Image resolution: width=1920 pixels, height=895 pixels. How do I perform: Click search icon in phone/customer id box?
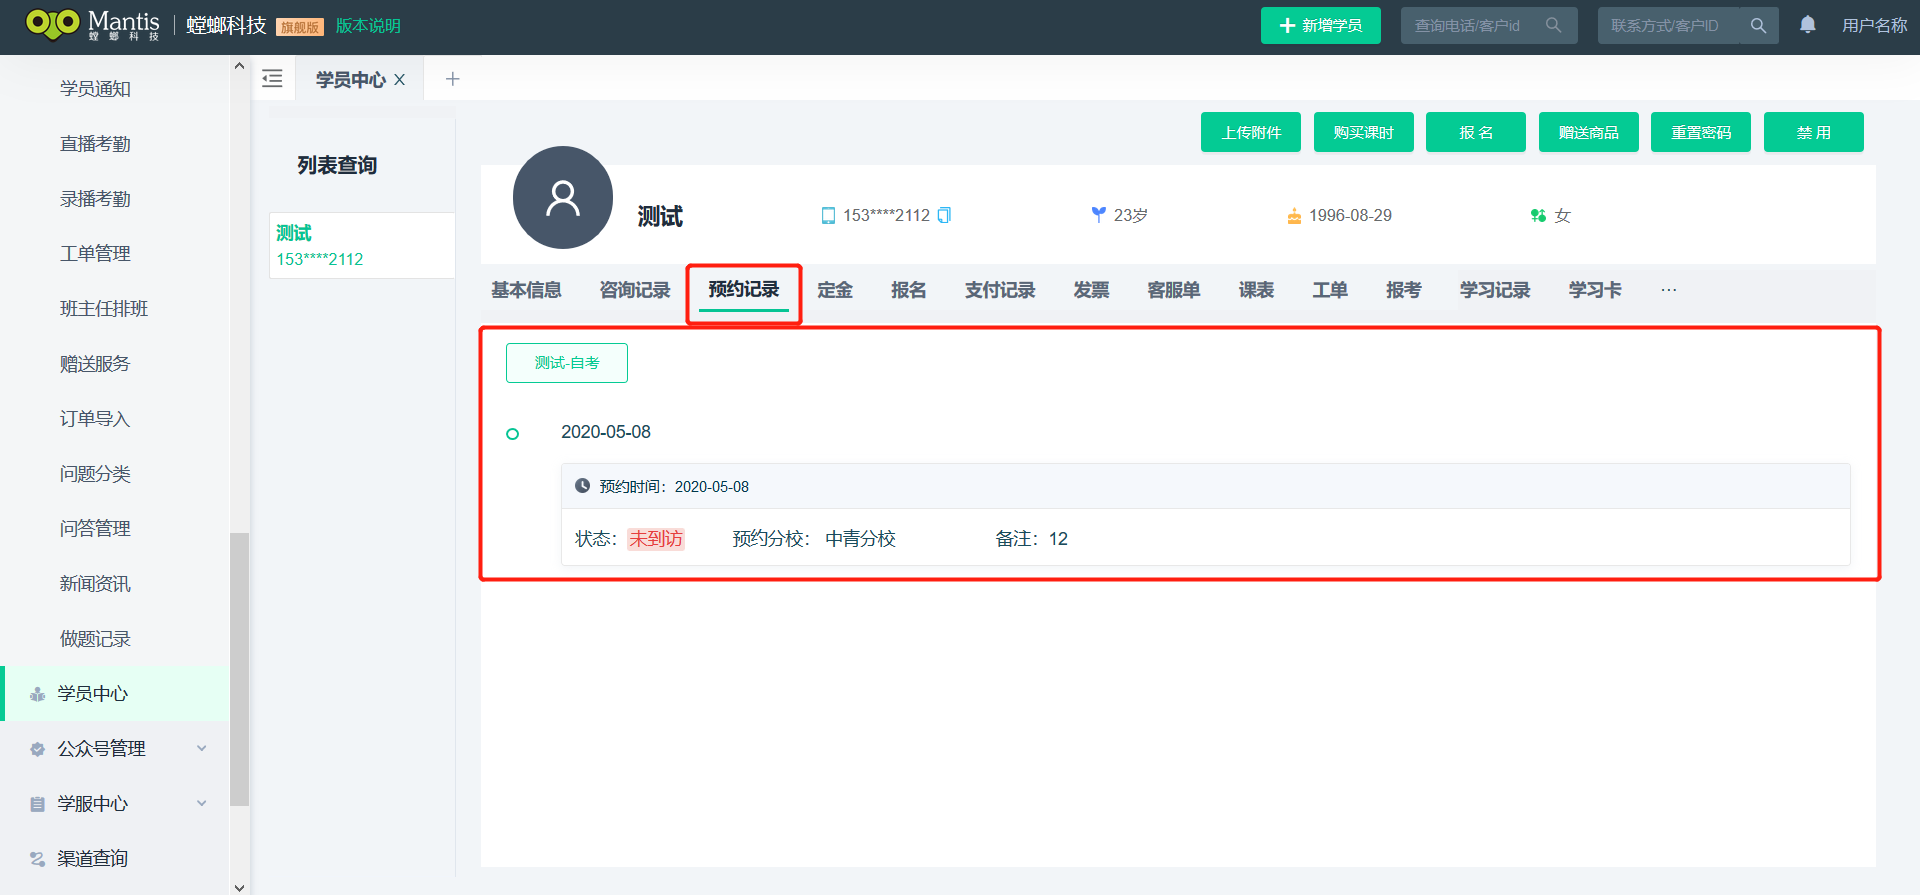click(1553, 25)
